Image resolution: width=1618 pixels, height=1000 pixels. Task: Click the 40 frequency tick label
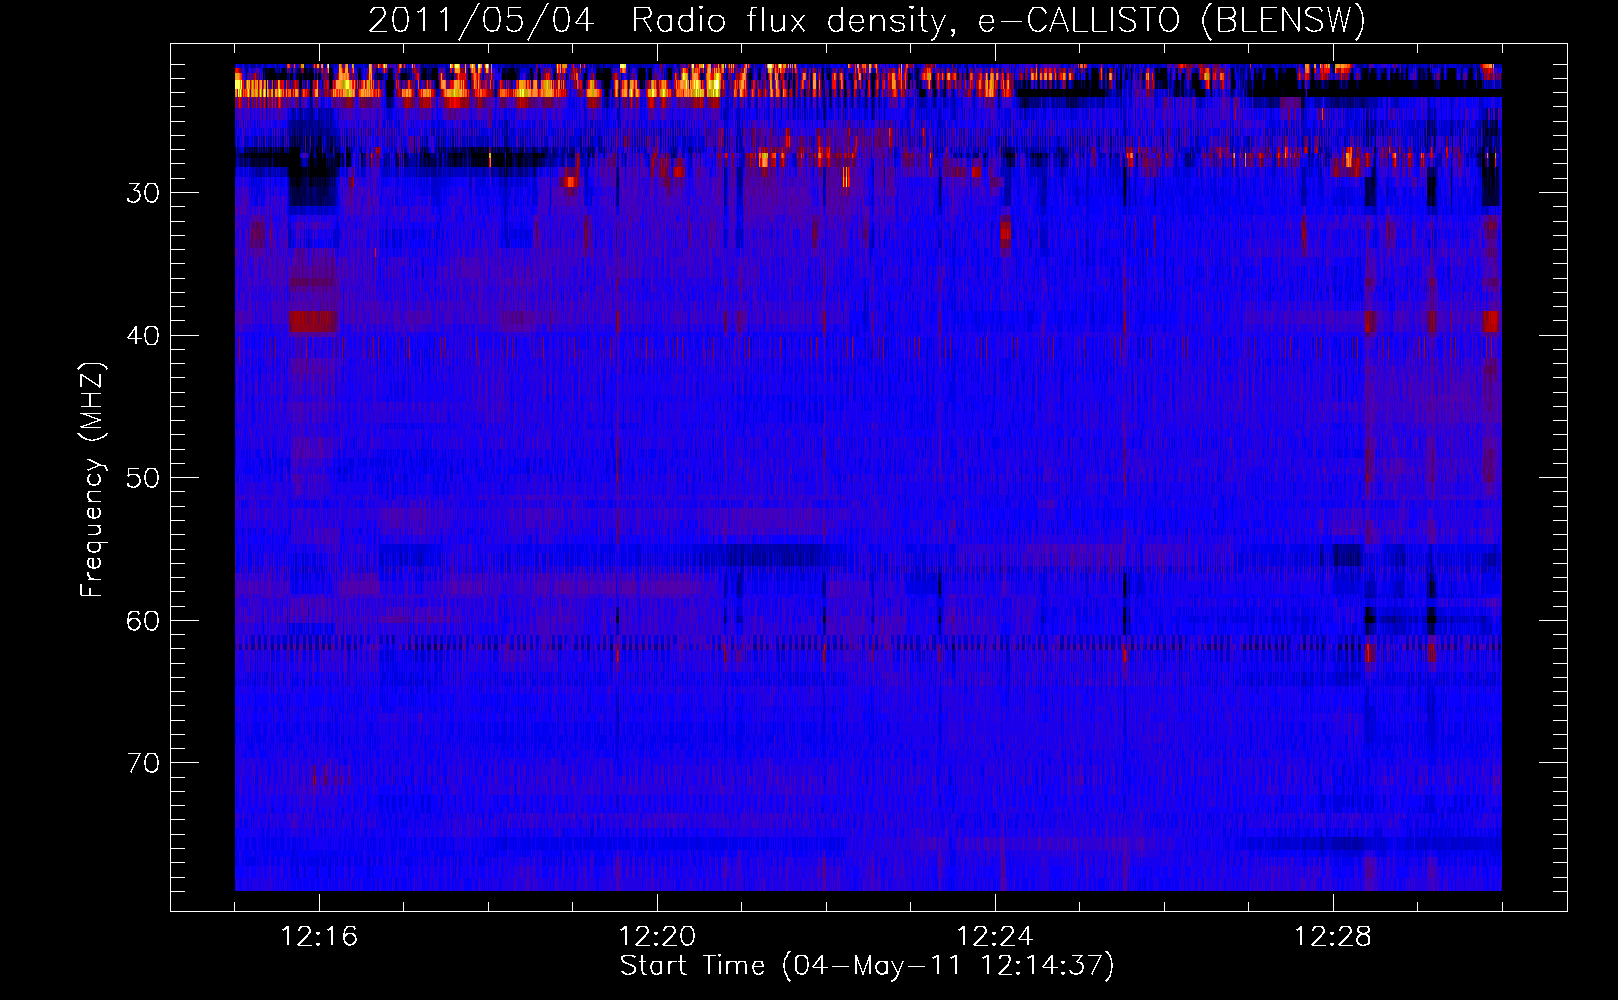(143, 336)
